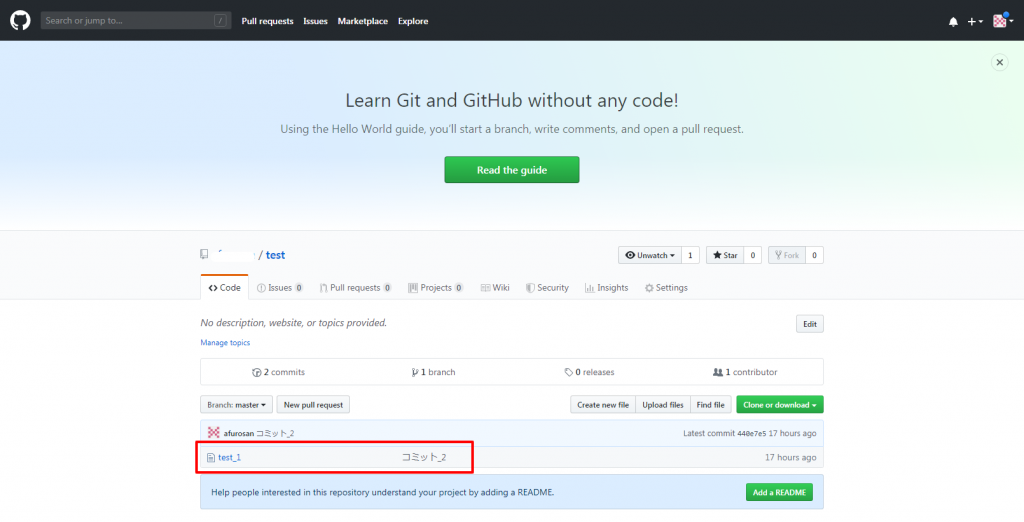Open the Clone or download dropdown
The width and height of the screenshot is (1024, 522).
coord(780,405)
